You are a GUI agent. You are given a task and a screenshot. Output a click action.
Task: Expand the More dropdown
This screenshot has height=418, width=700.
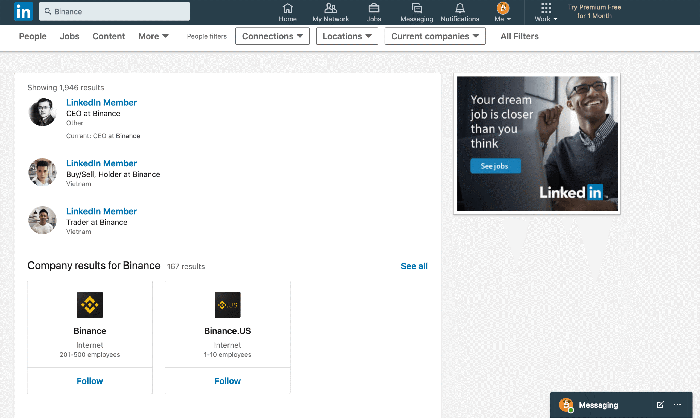pos(154,36)
